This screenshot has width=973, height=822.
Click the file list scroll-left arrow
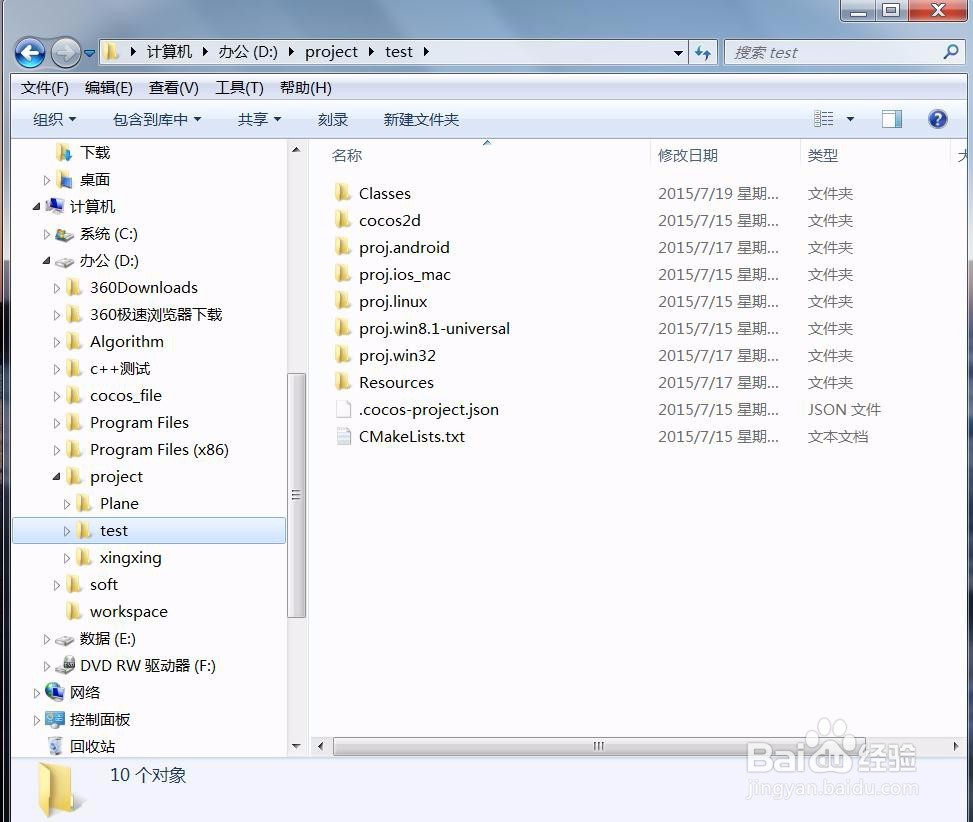tap(320, 746)
